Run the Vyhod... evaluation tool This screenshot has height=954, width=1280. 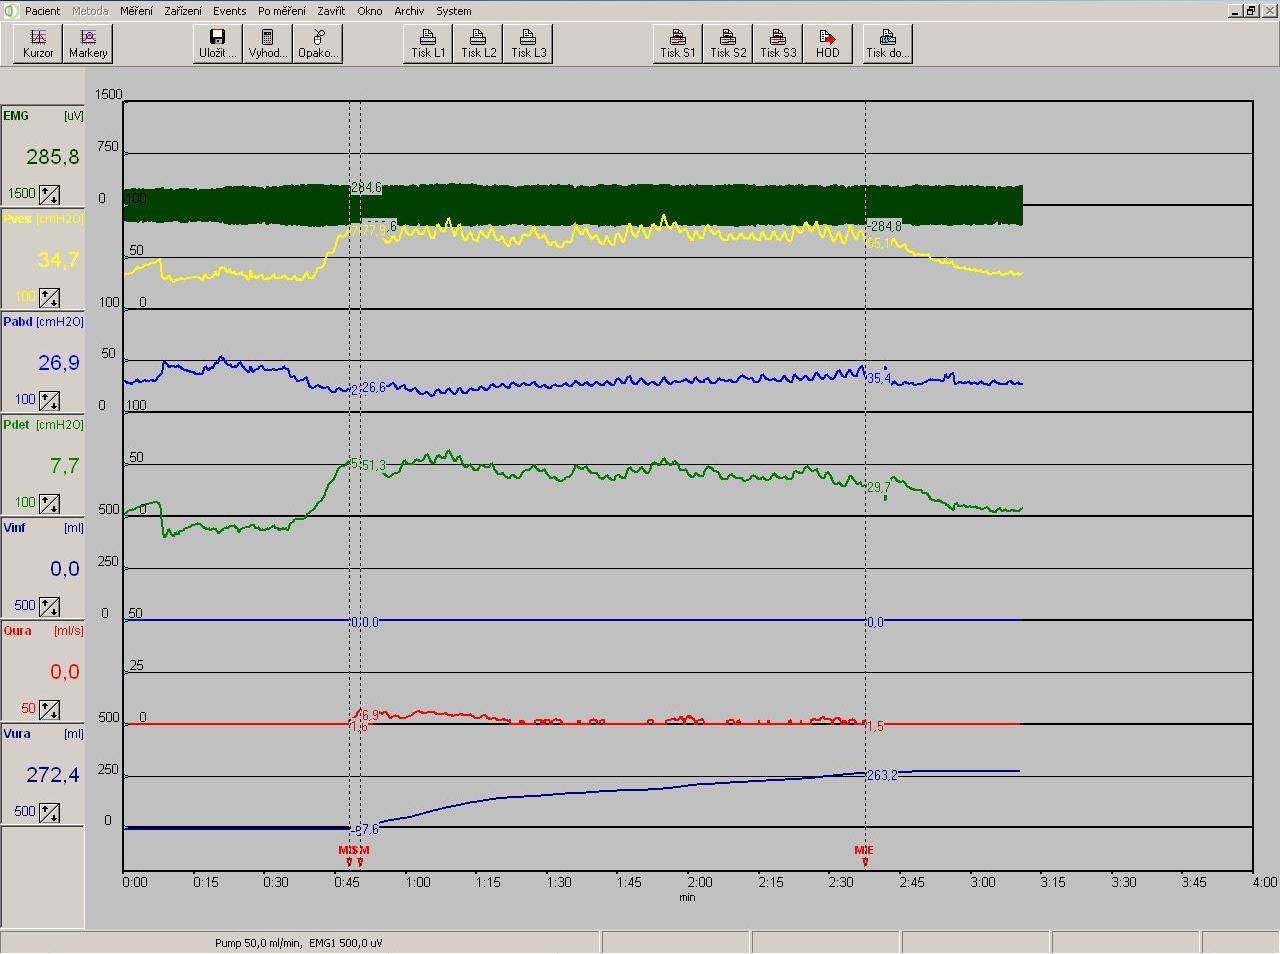(268, 44)
